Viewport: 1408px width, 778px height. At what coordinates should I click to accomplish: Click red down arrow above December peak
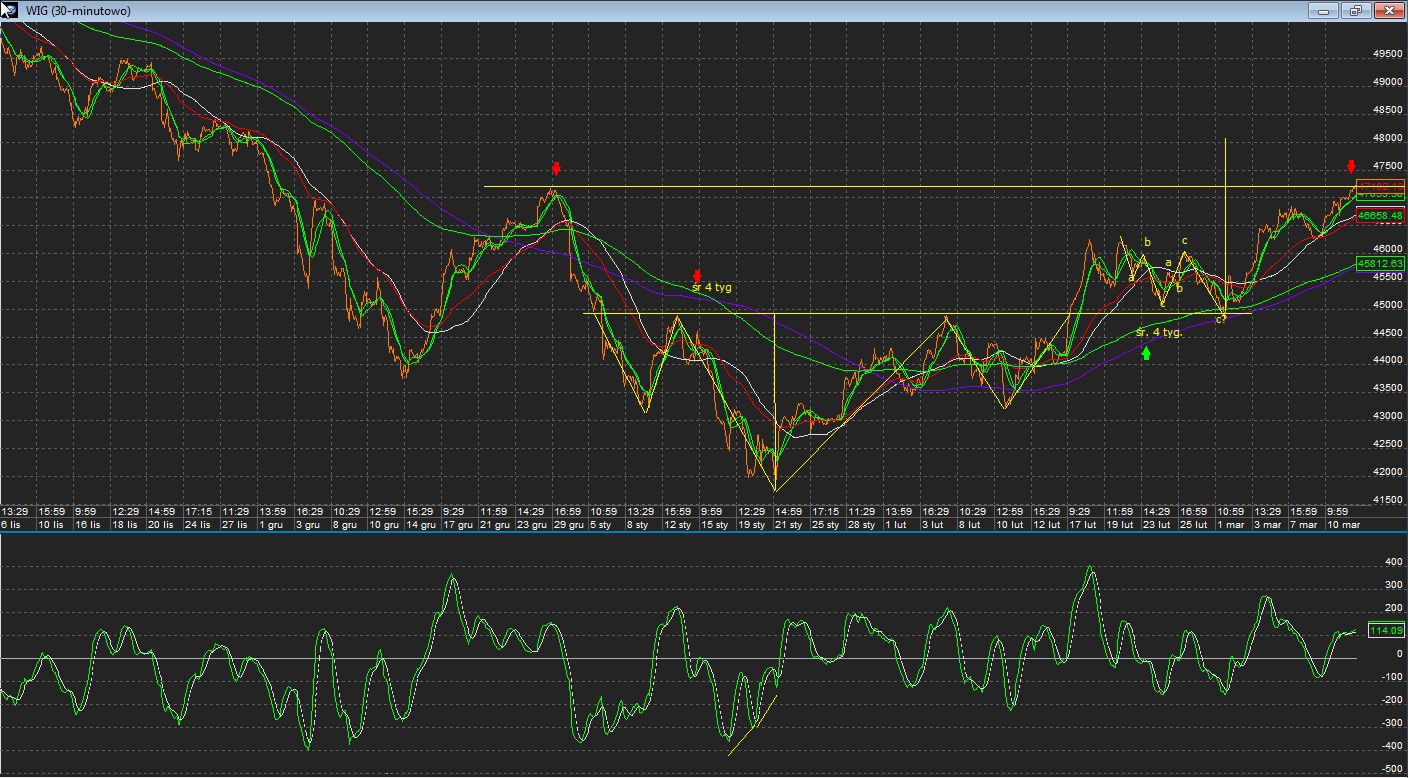(x=556, y=167)
